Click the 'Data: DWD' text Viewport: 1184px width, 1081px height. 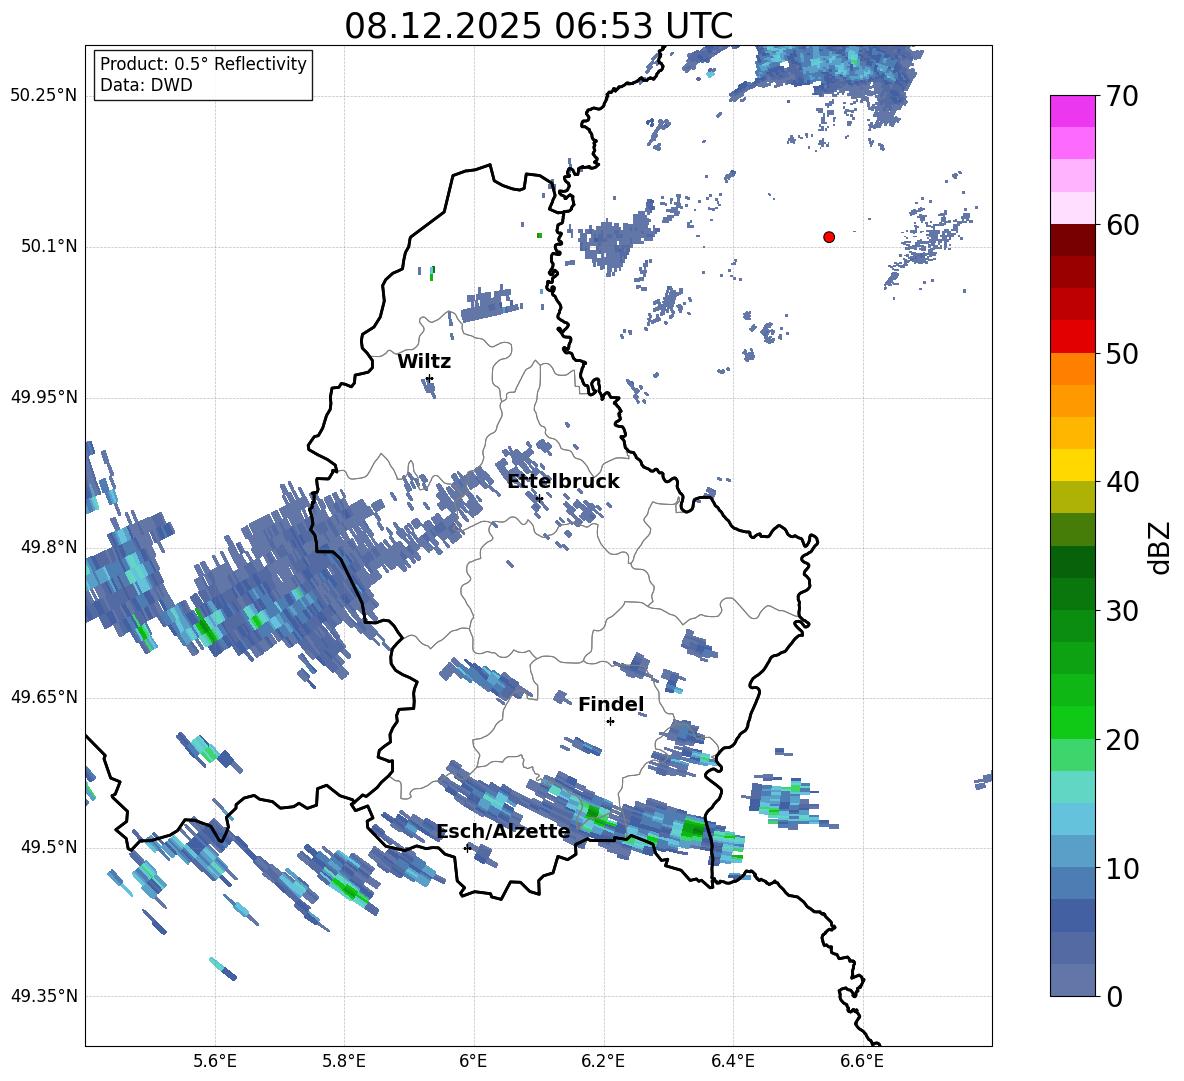coord(146,85)
